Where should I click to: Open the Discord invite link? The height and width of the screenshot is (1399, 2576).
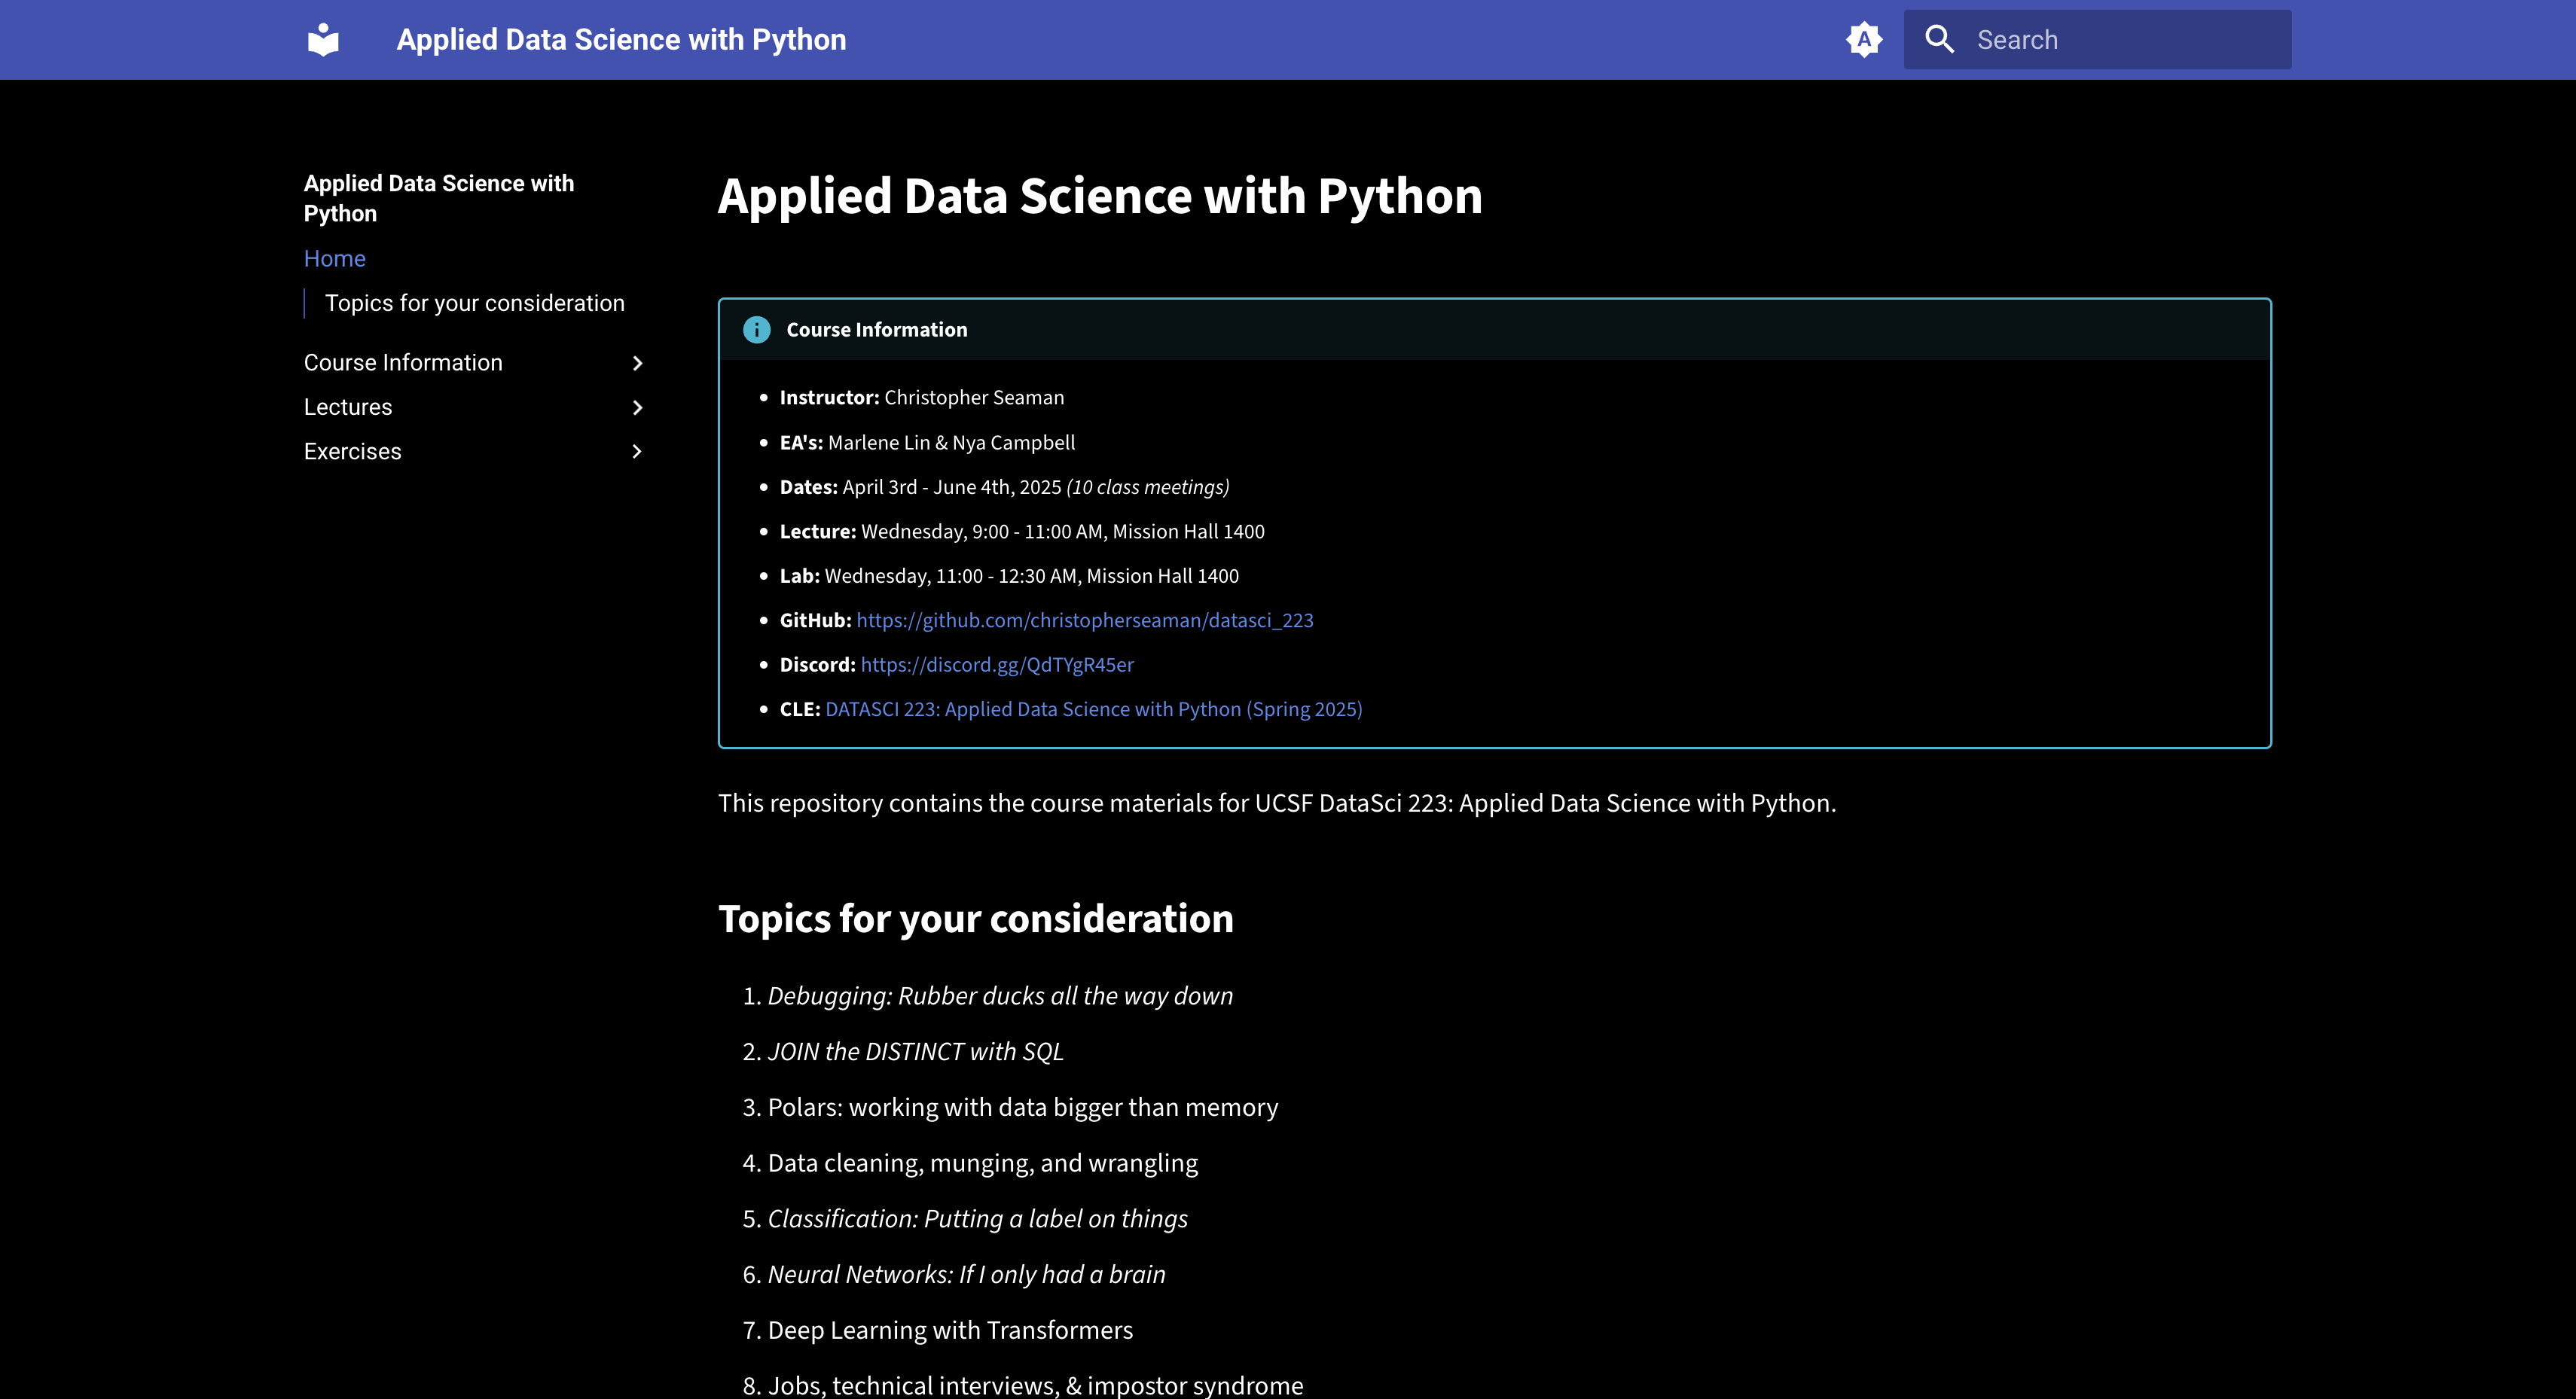(996, 664)
